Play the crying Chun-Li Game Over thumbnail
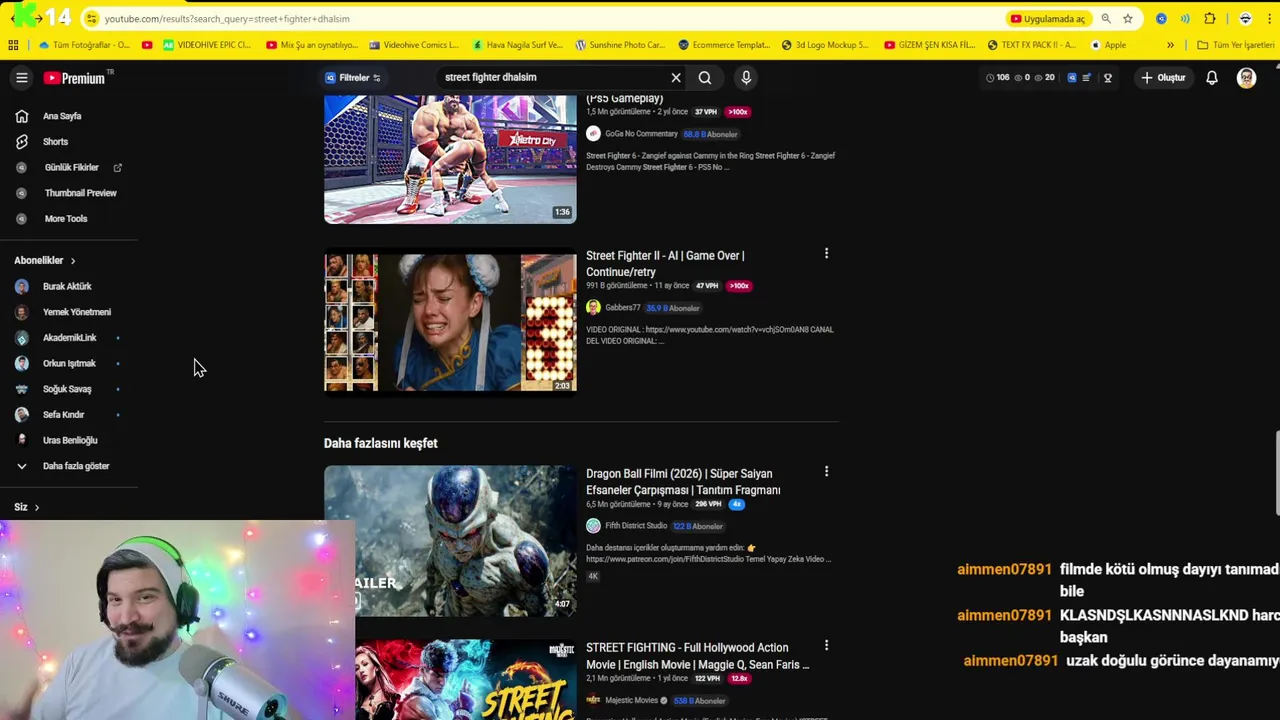This screenshot has height=720, width=1280. [x=450, y=321]
